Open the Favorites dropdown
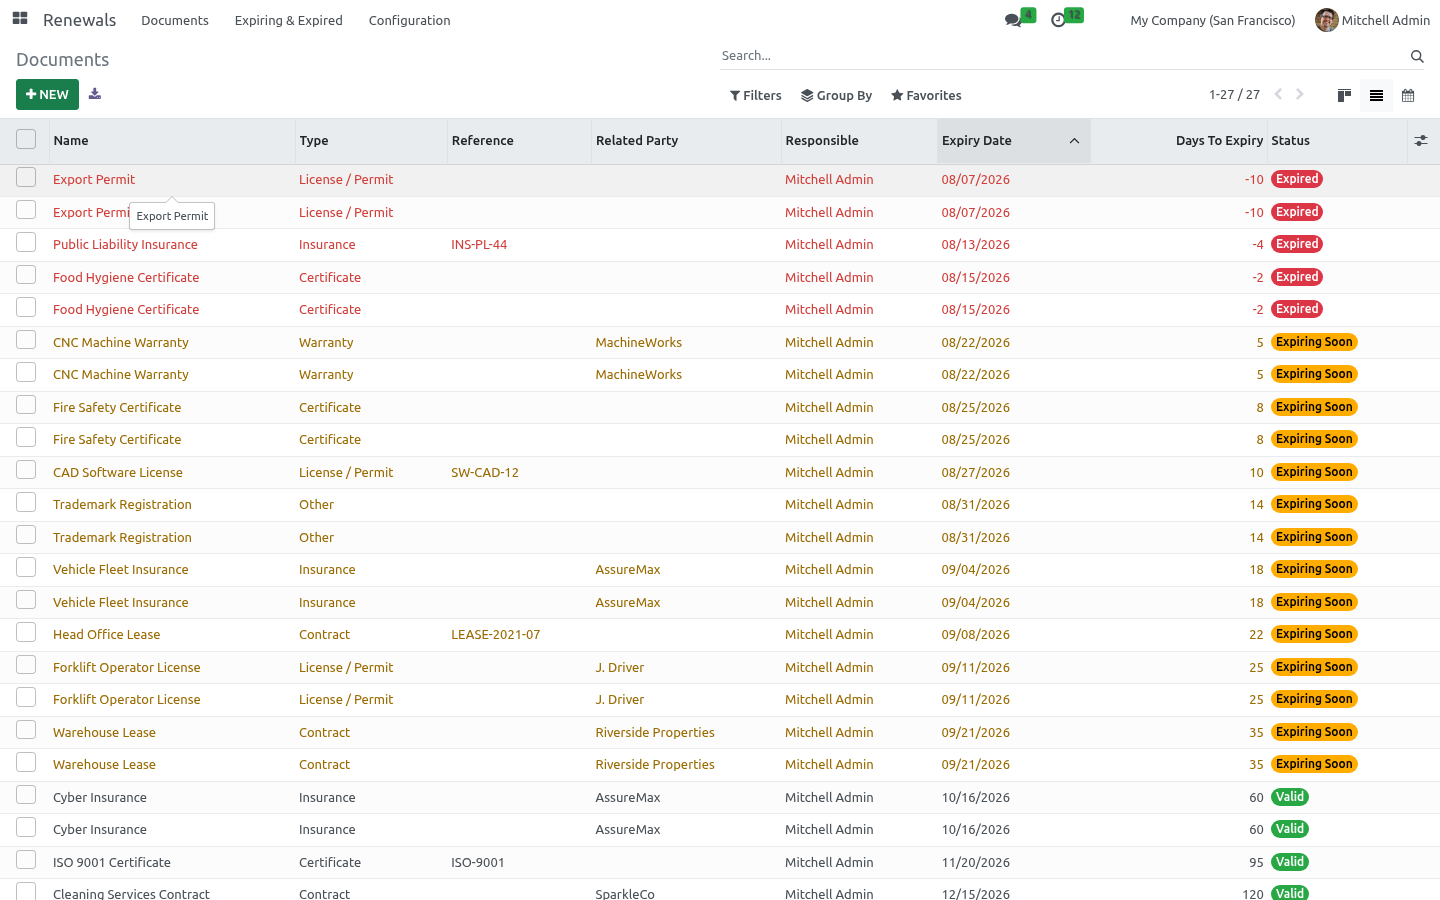This screenshot has width=1440, height=900. click(926, 95)
